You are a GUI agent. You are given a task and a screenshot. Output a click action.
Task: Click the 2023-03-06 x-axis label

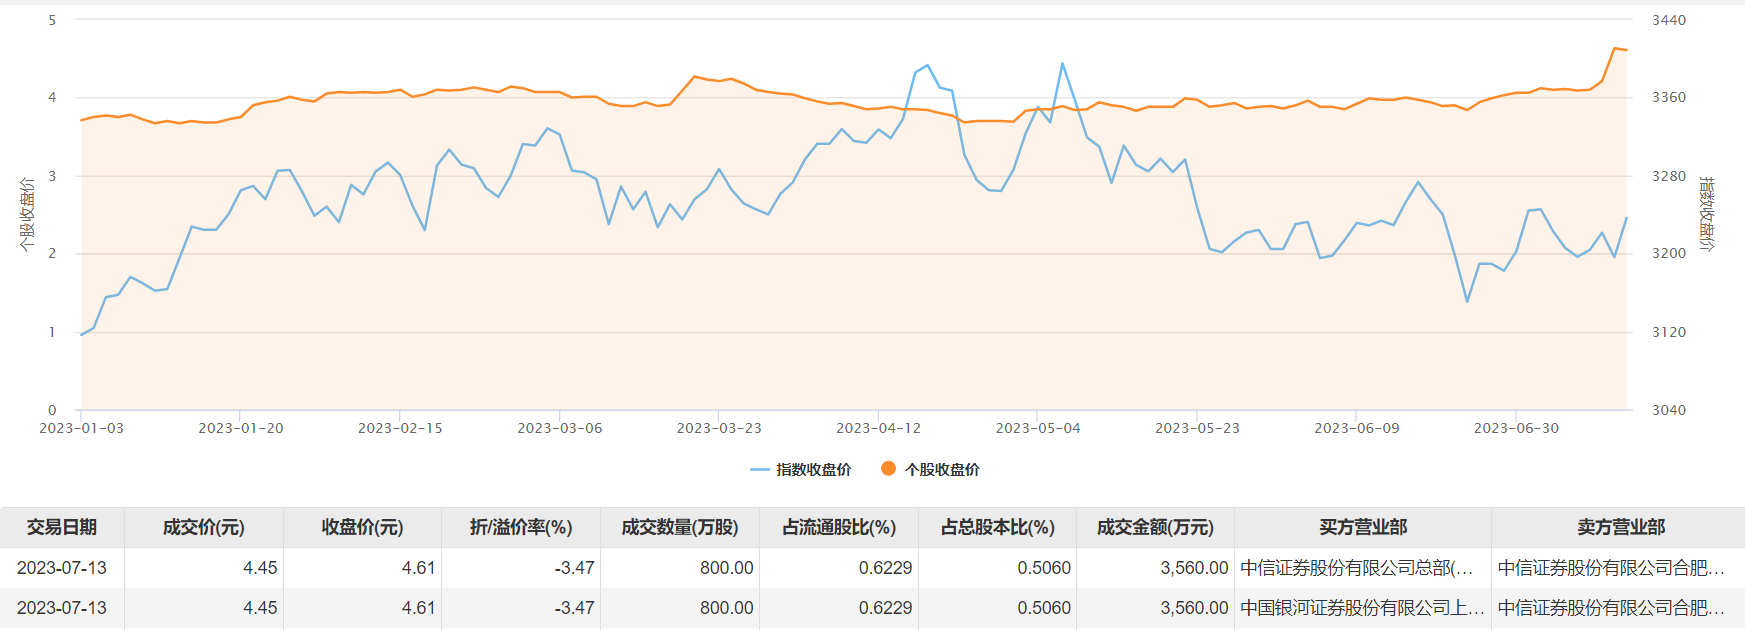(x=560, y=428)
